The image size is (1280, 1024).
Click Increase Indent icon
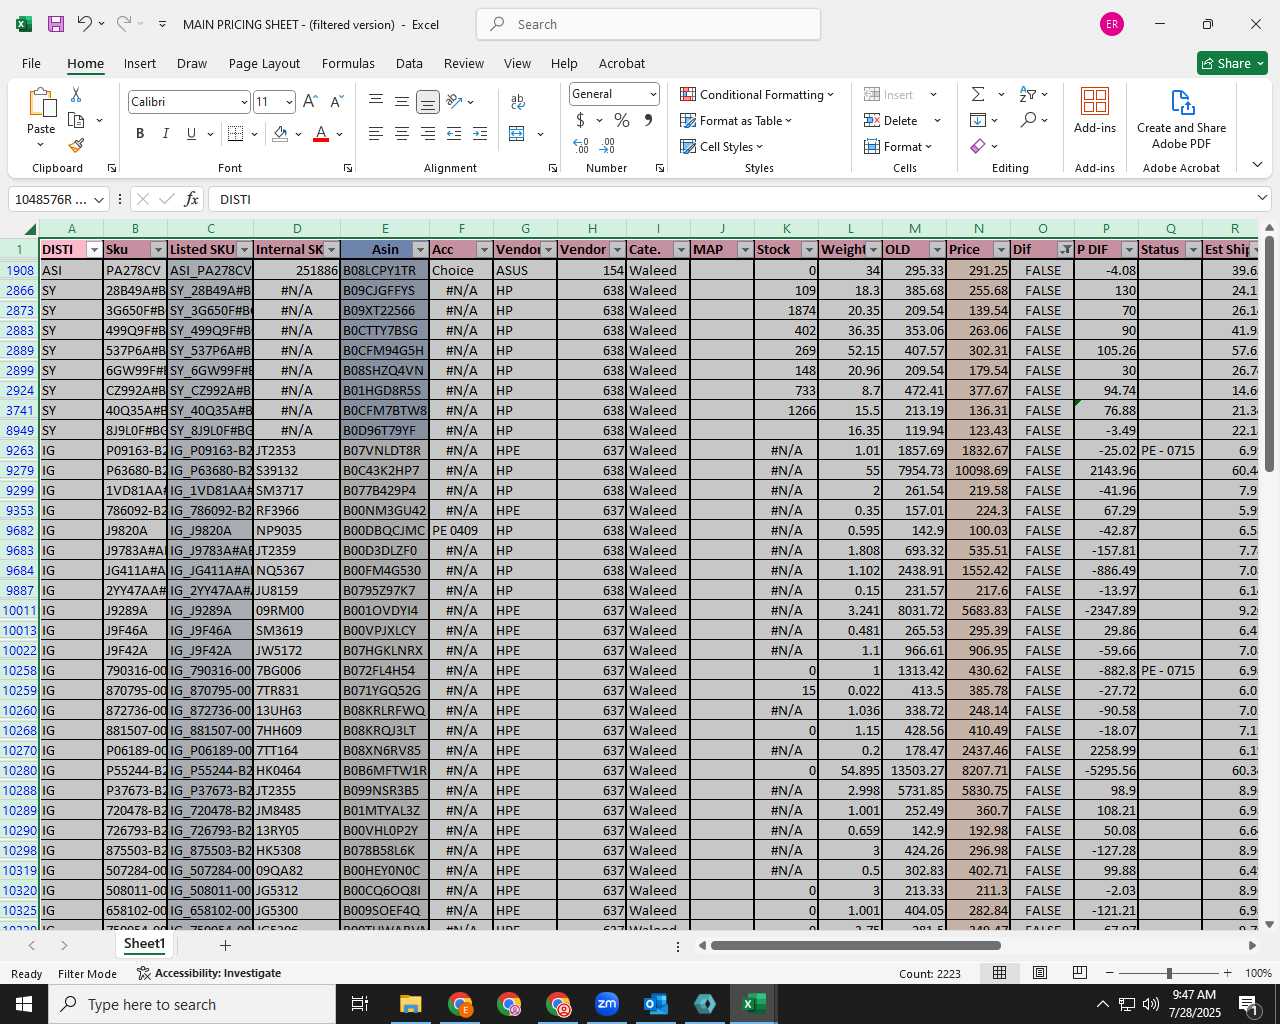pyautogui.click(x=480, y=133)
